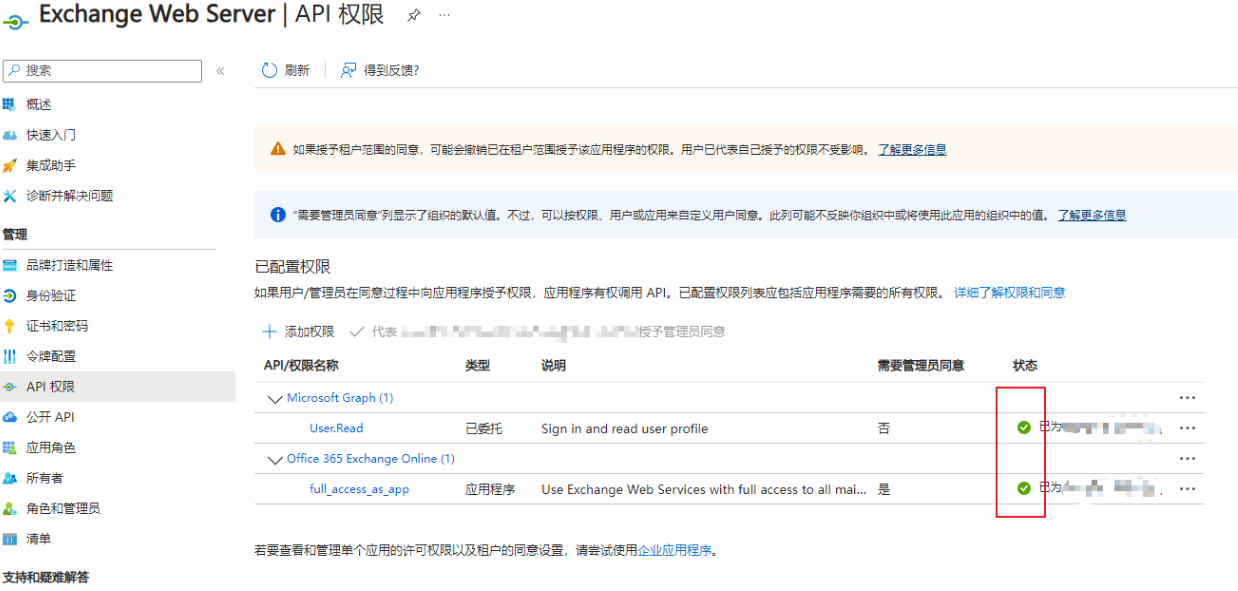Click the 添加权限 button
This screenshot has width=1238, height=591.
[298, 331]
